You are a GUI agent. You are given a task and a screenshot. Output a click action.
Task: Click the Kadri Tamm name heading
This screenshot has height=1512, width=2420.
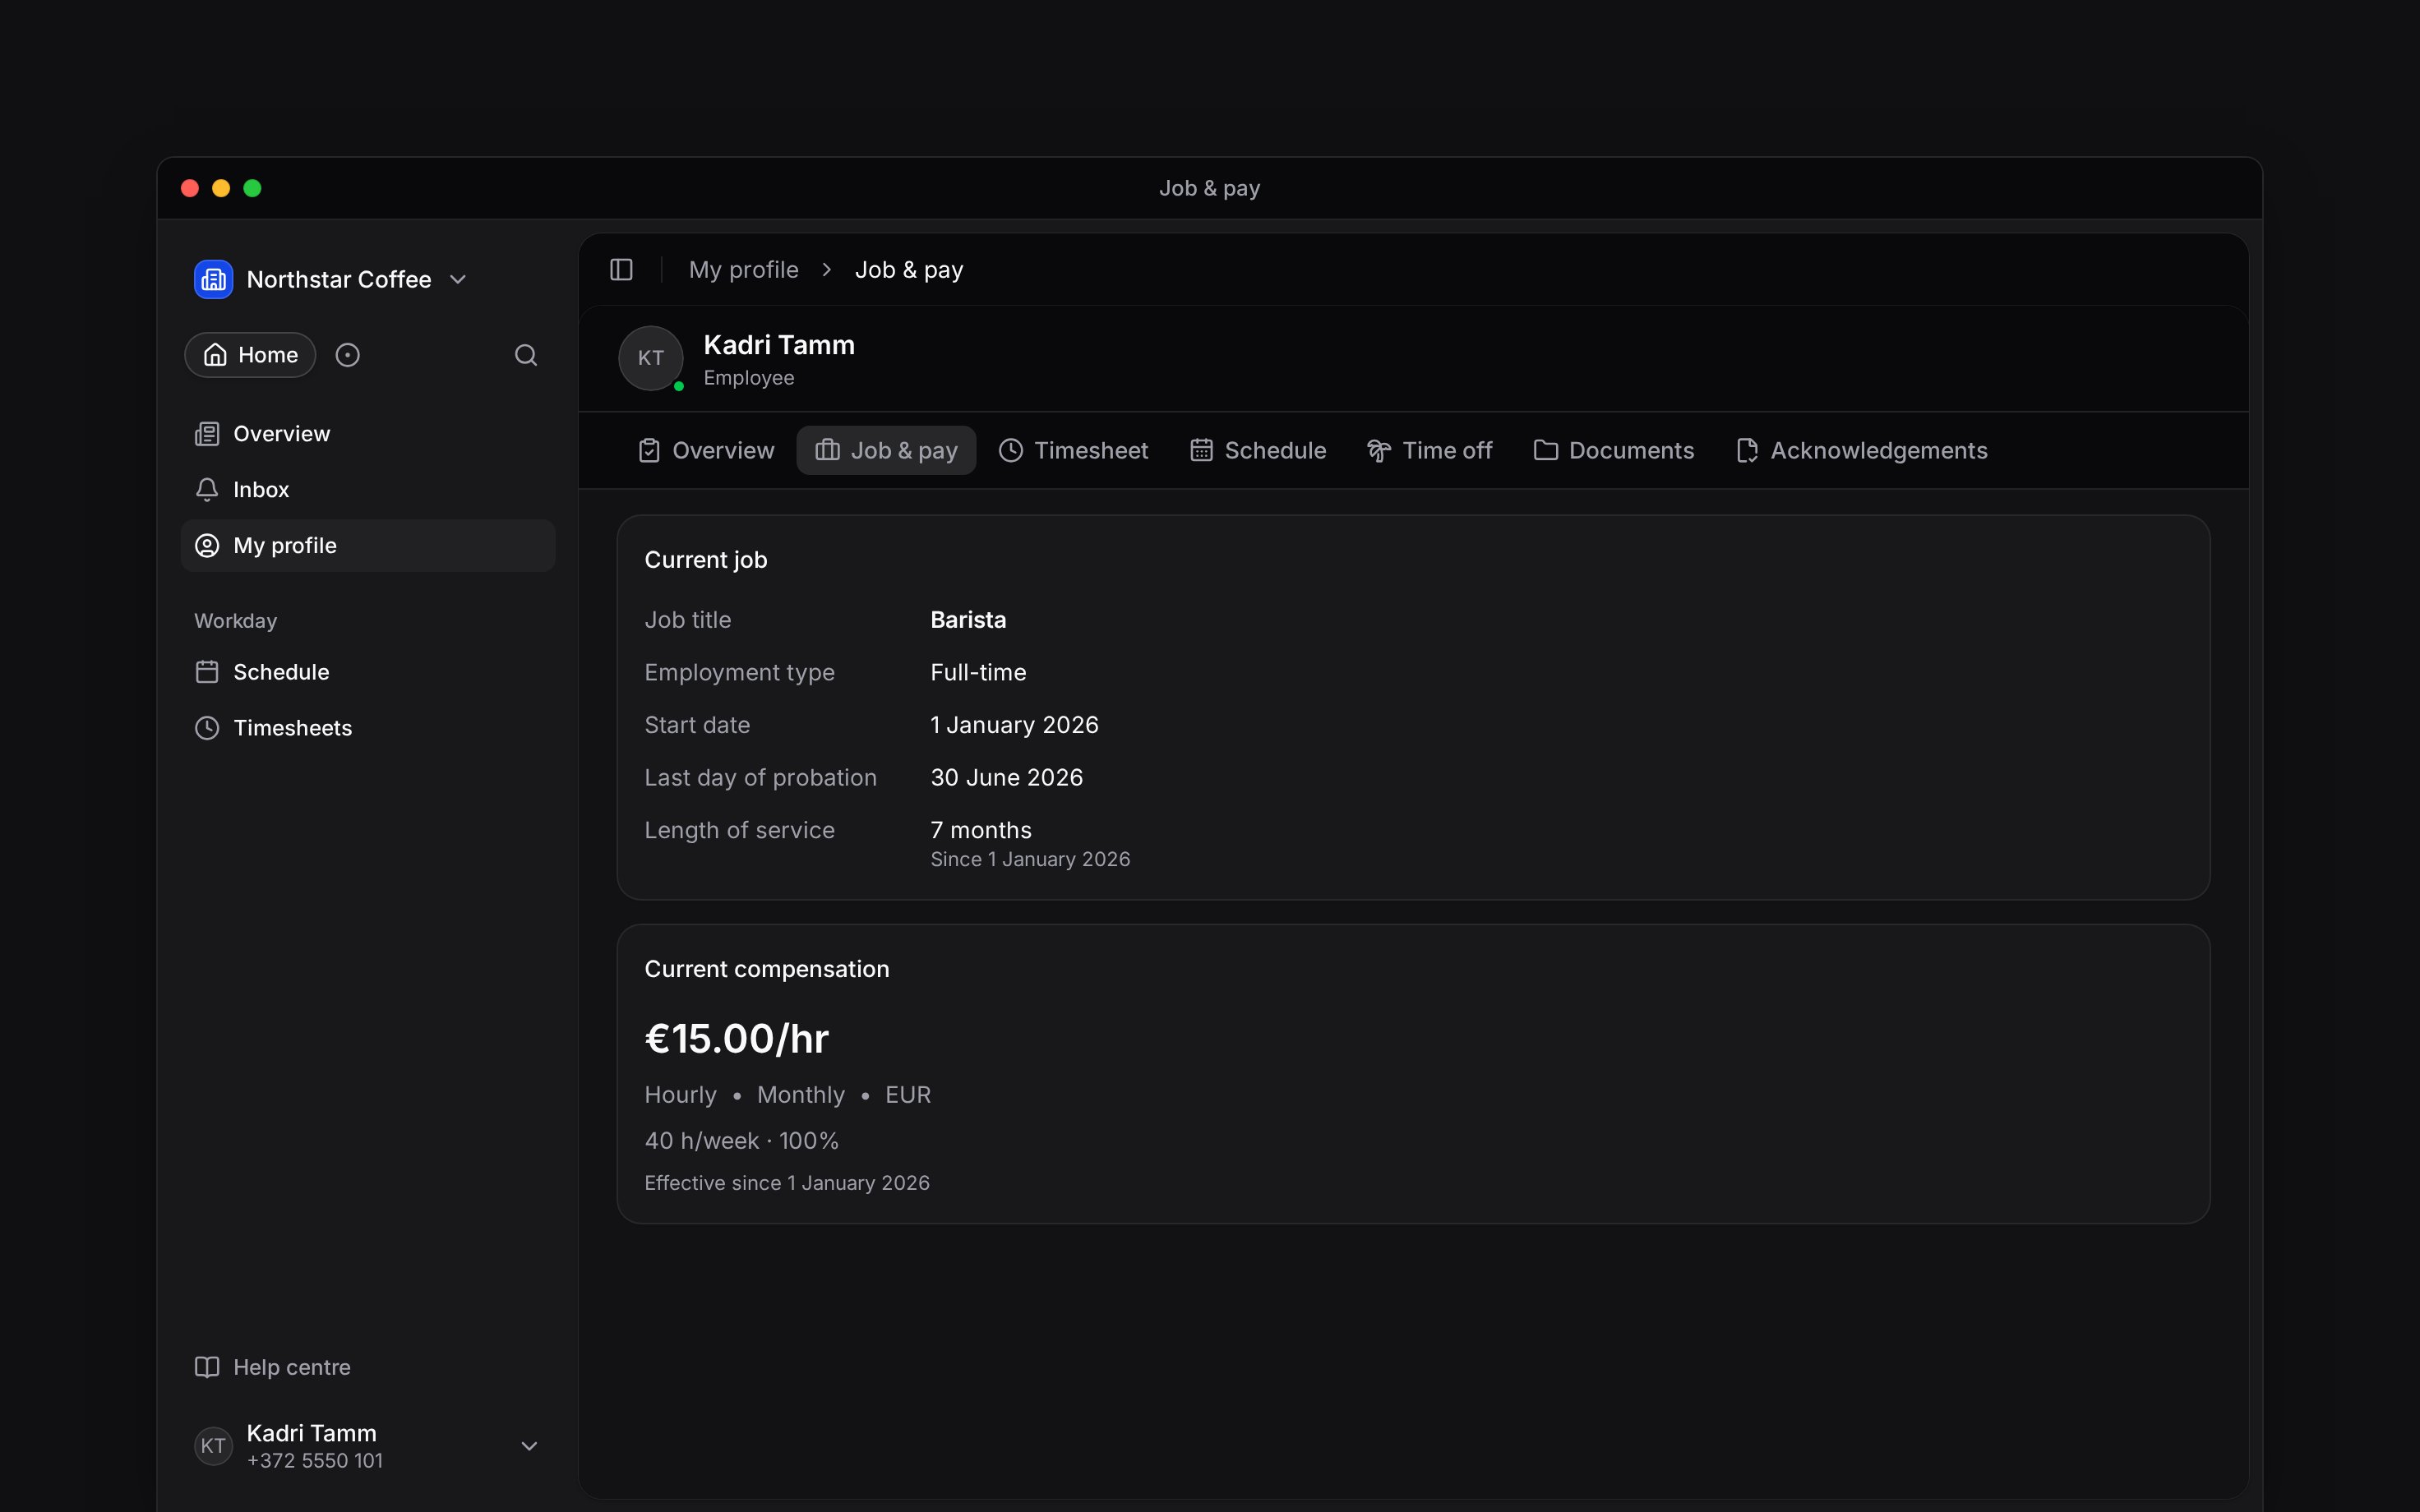click(779, 345)
